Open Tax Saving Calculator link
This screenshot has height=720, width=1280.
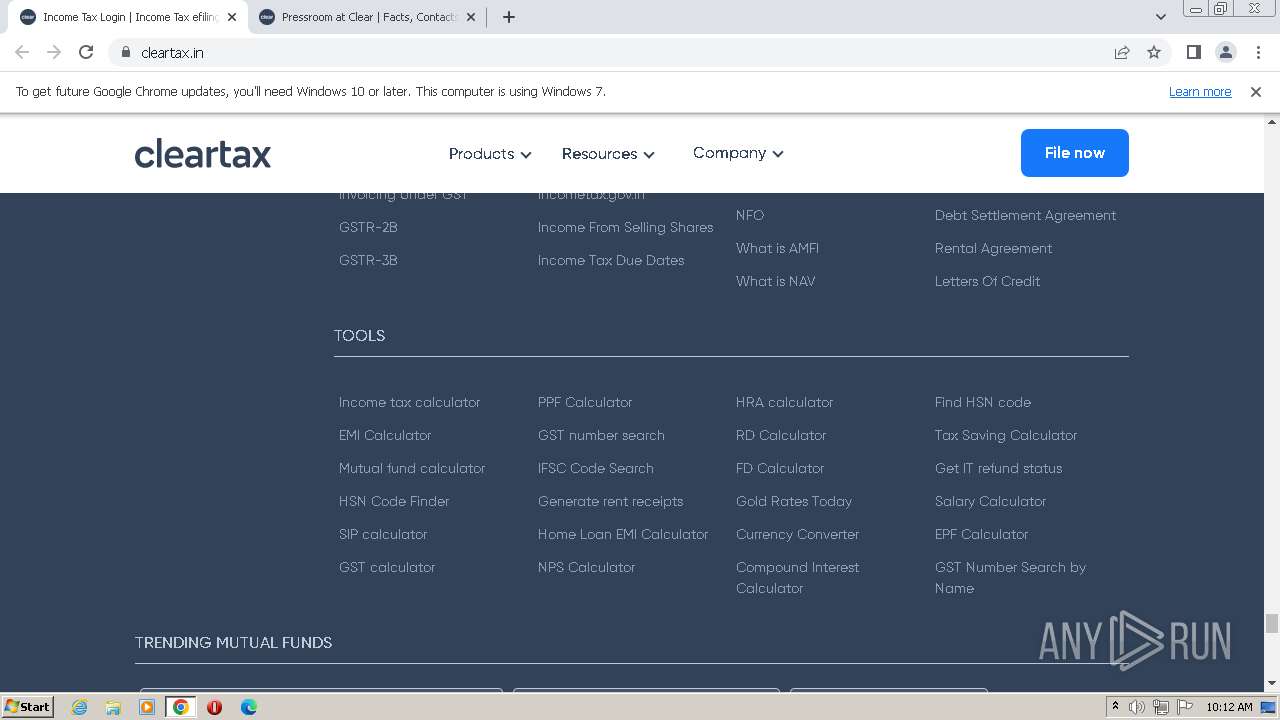coord(1006,435)
